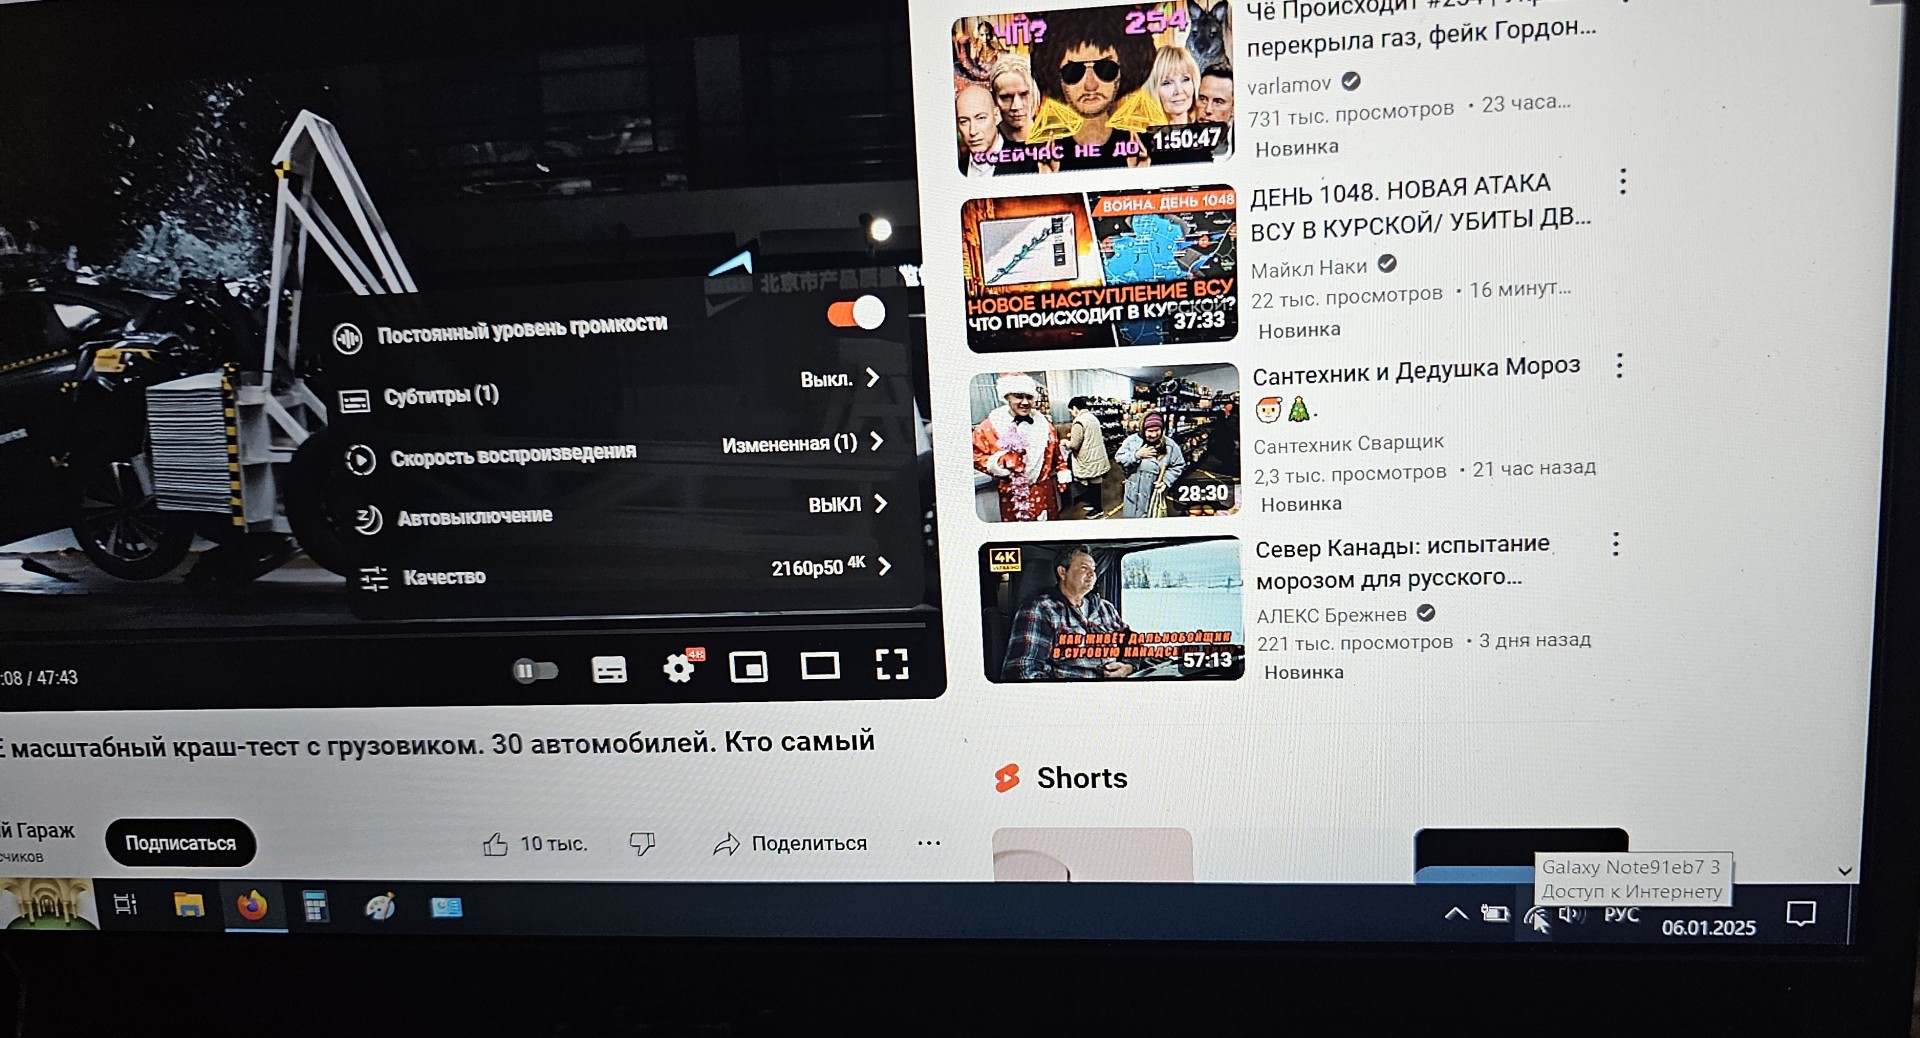Screen dimensions: 1920x1038
Task: Expand the Субтитры submenu chevron
Action: coord(872,378)
